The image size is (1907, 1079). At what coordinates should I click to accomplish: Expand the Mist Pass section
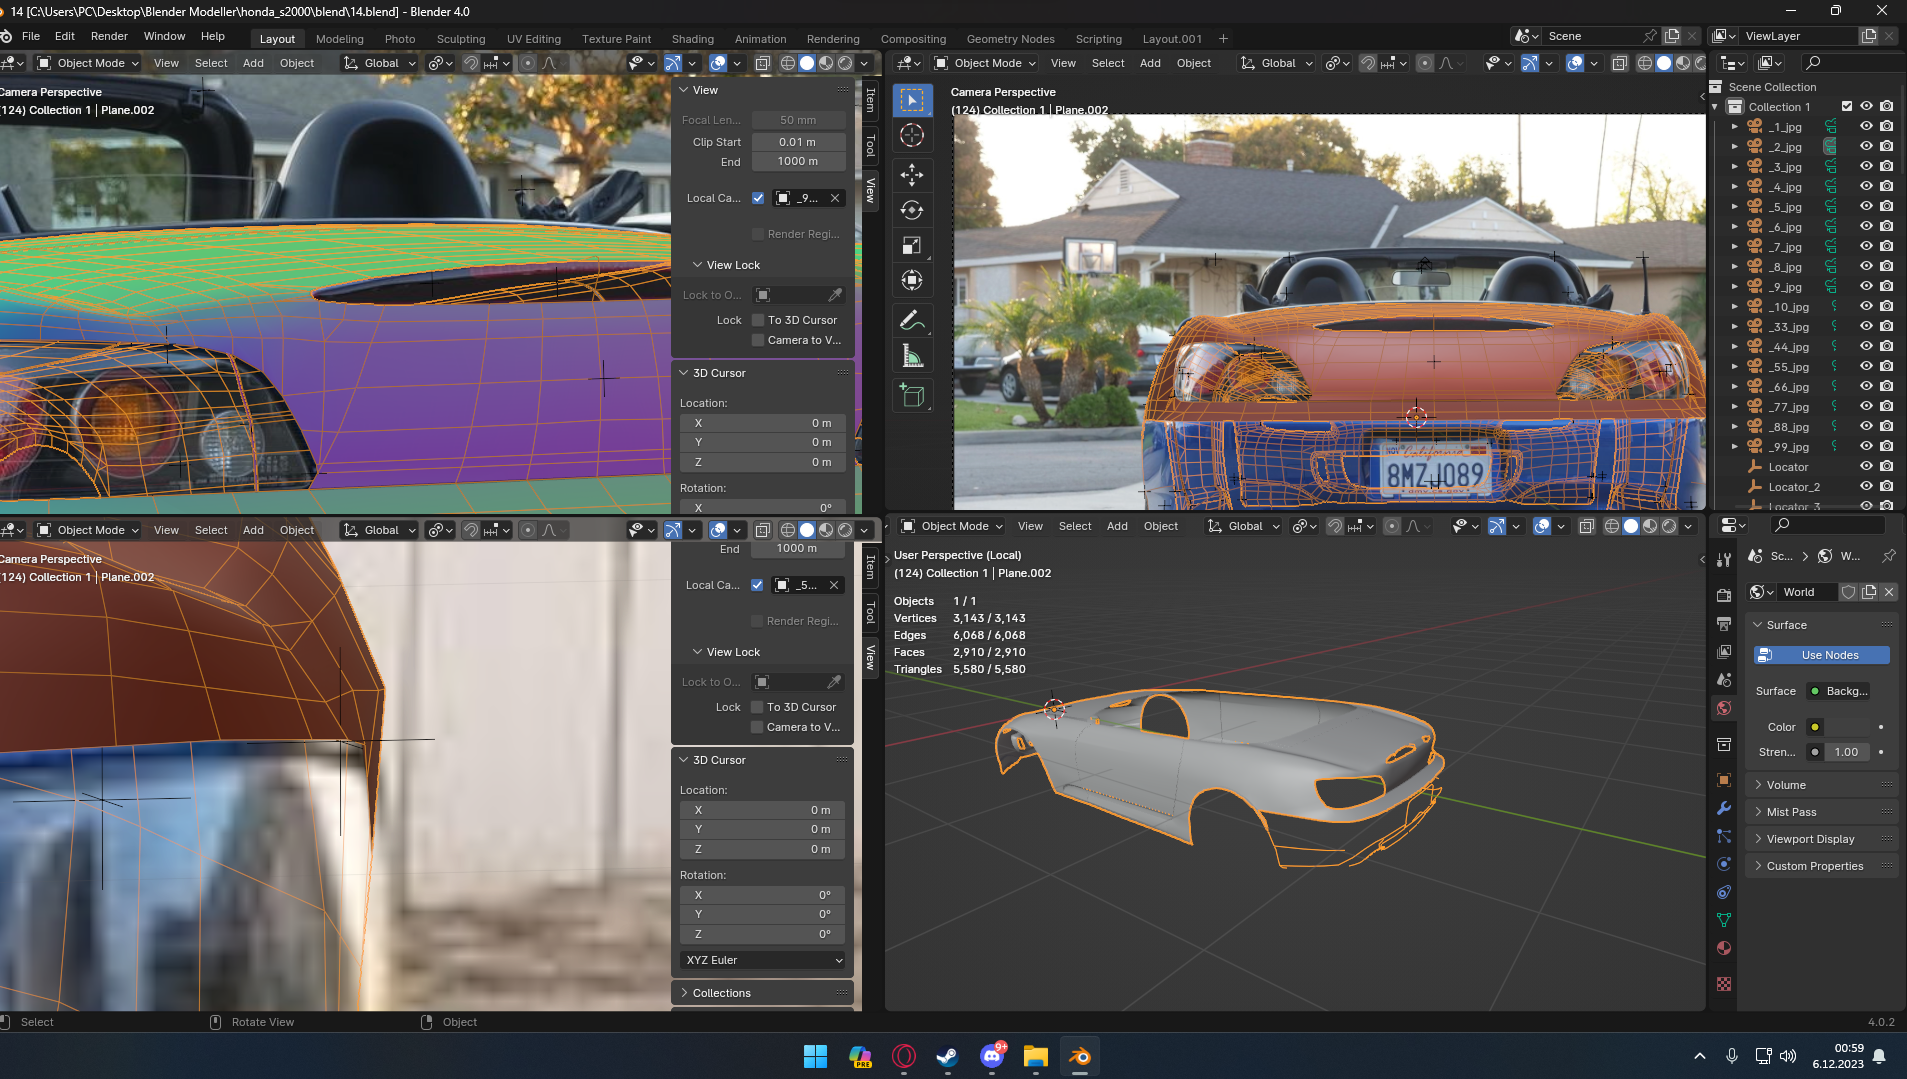[x=1791, y=812]
